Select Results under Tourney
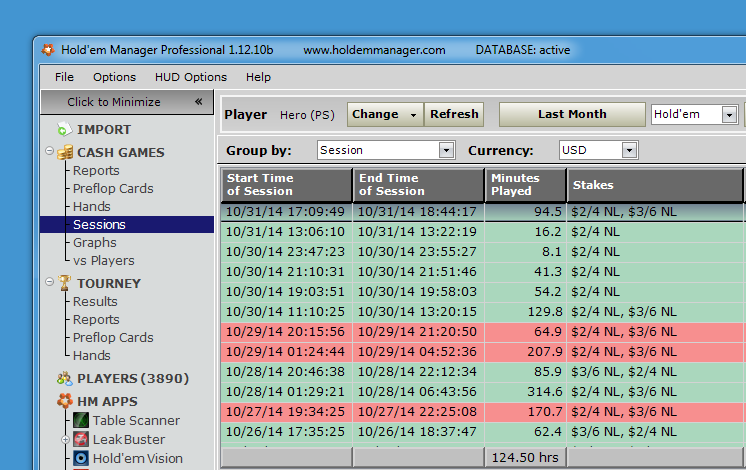Screen dimensions: 746x470 (95, 302)
